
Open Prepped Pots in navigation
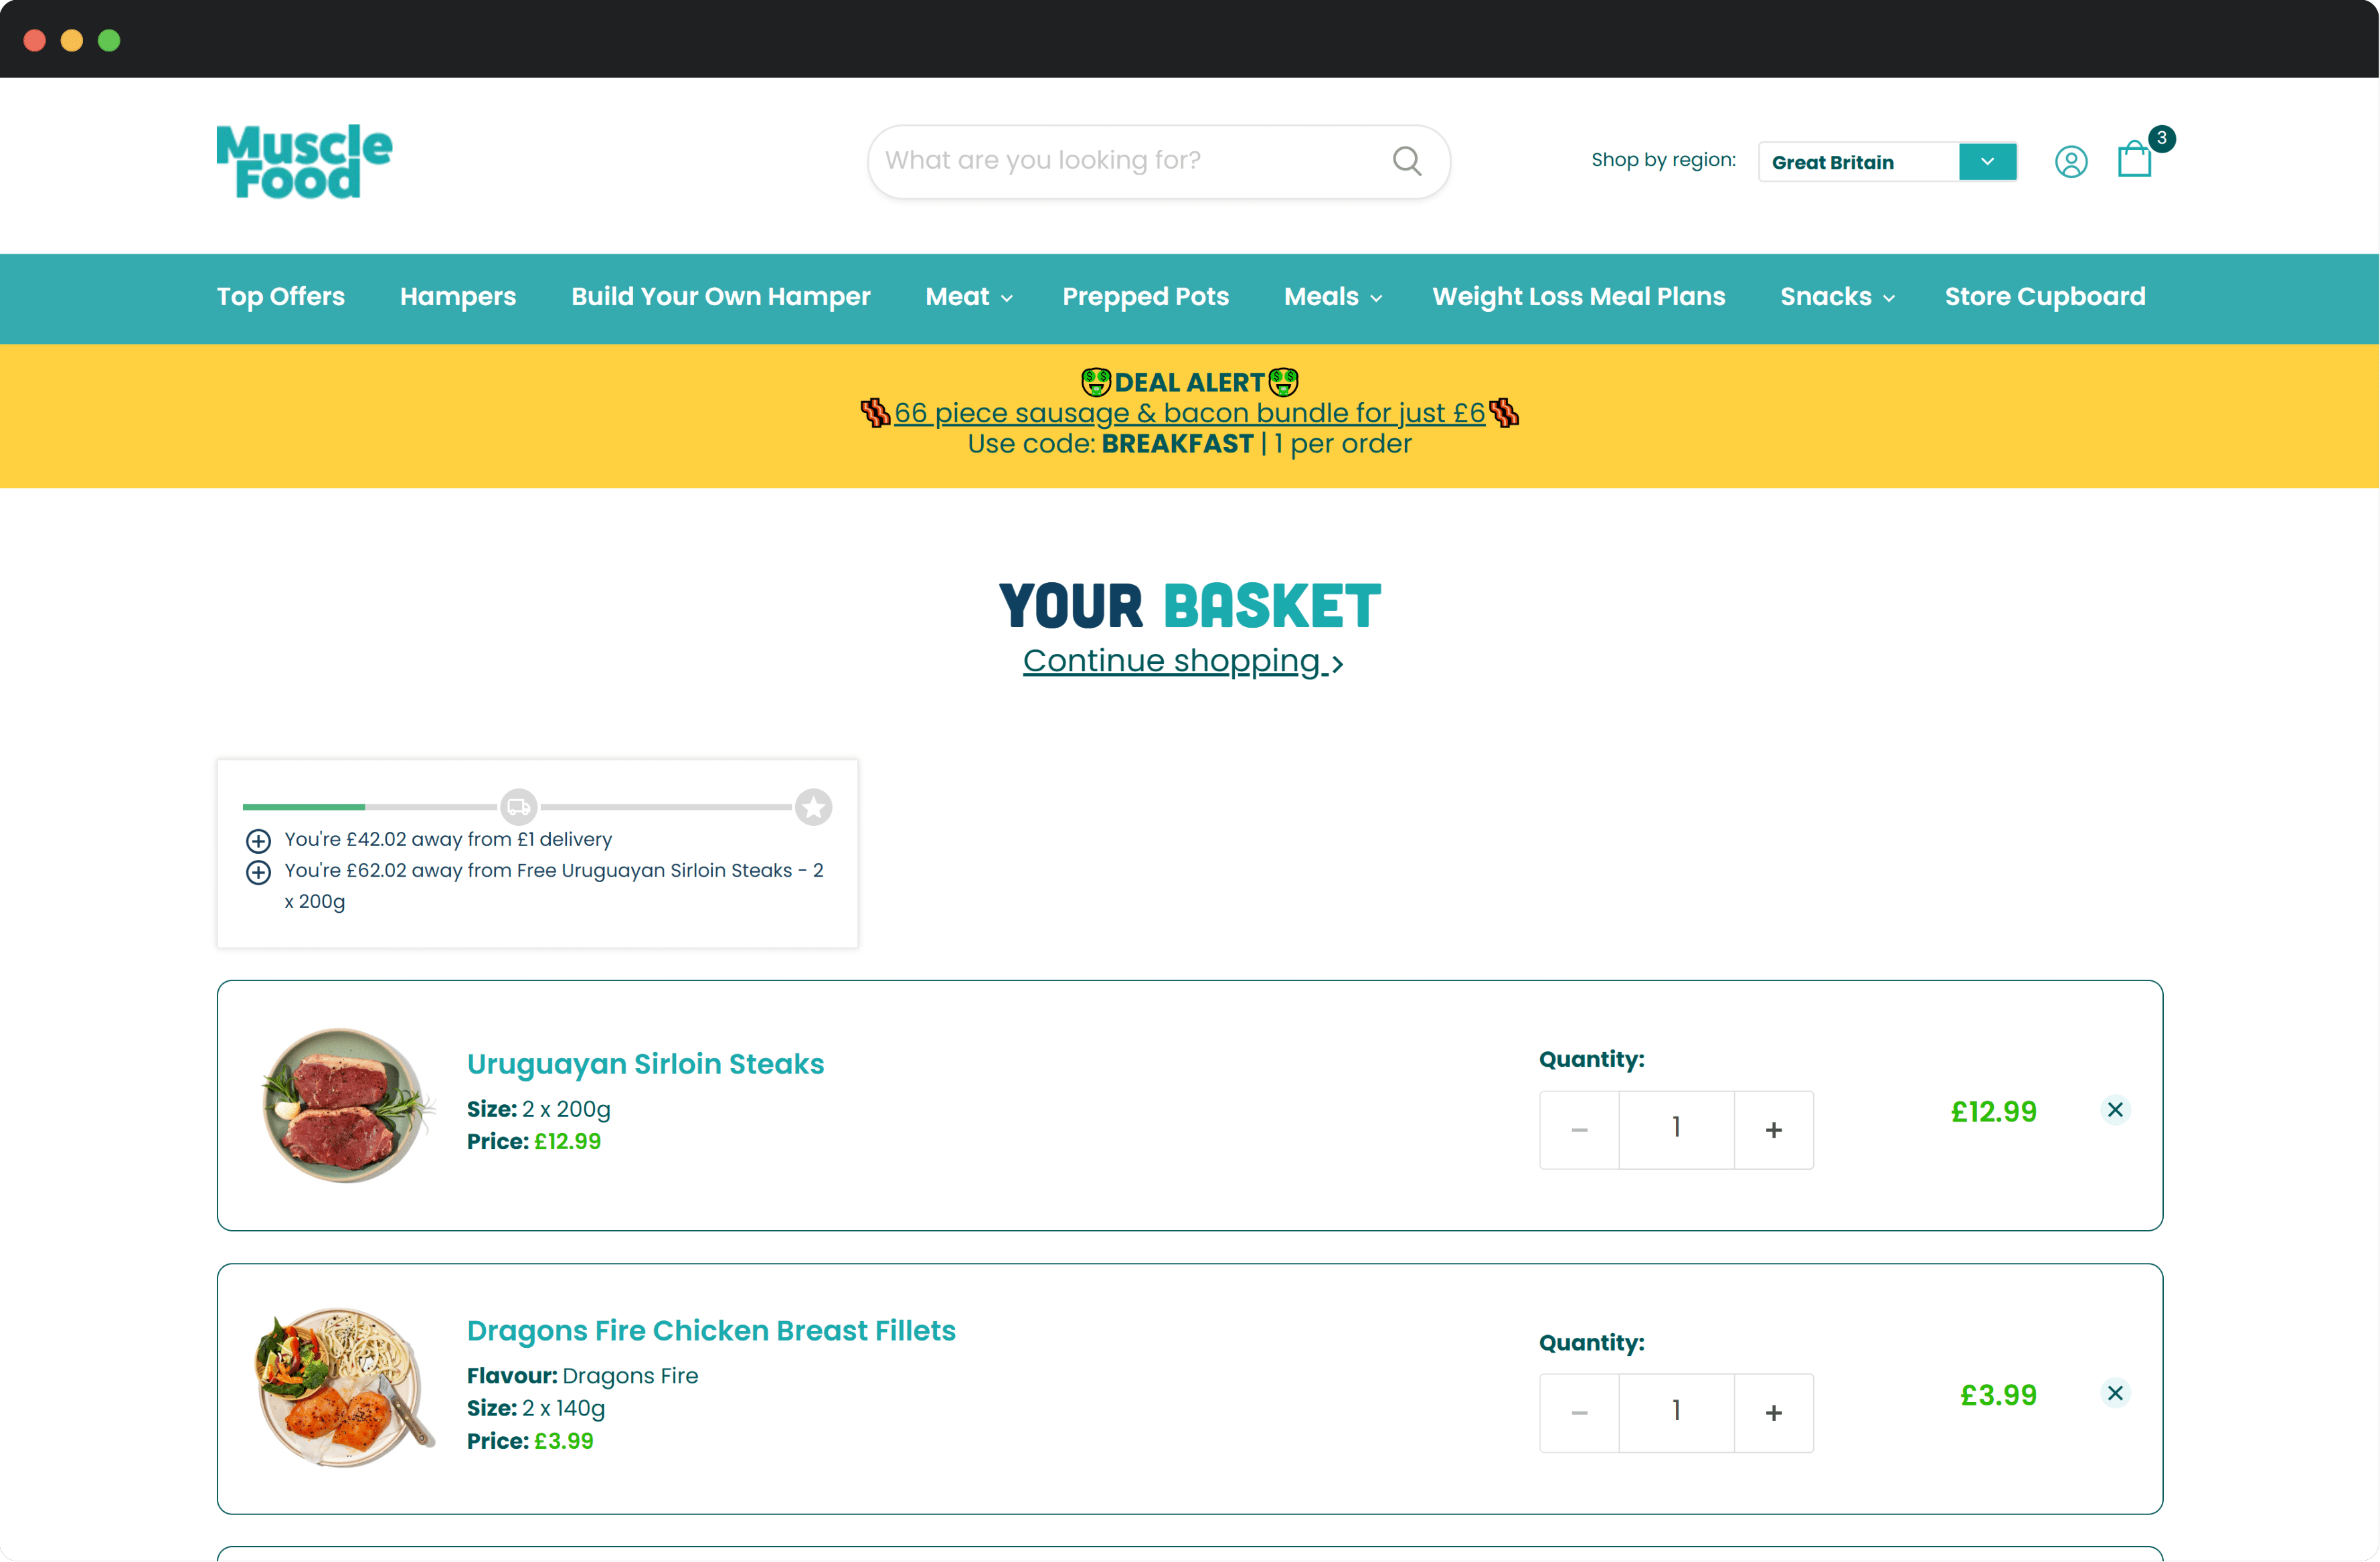point(1146,297)
